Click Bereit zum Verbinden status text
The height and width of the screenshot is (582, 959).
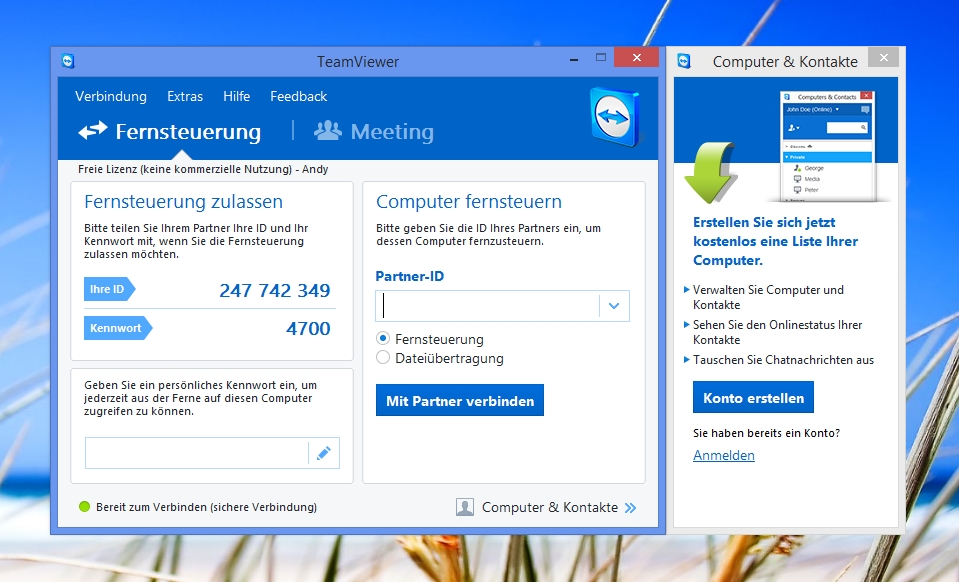(206, 507)
